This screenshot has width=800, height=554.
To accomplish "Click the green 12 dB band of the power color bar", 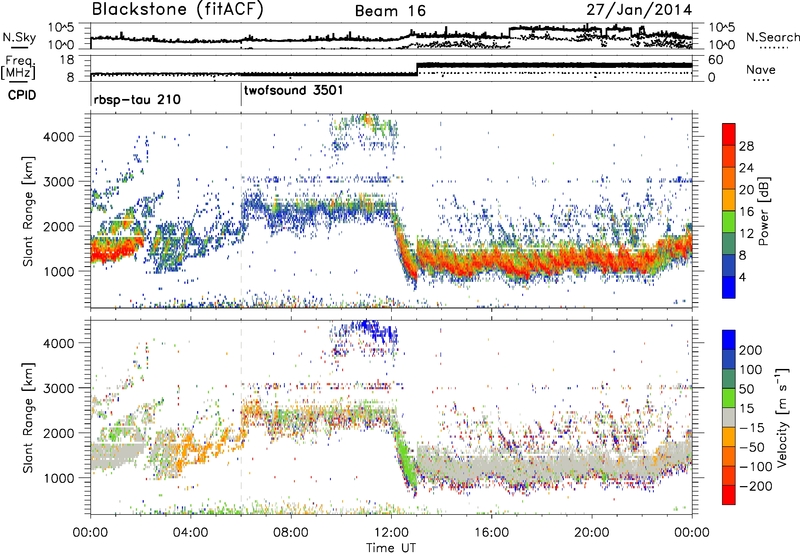I will [729, 221].
